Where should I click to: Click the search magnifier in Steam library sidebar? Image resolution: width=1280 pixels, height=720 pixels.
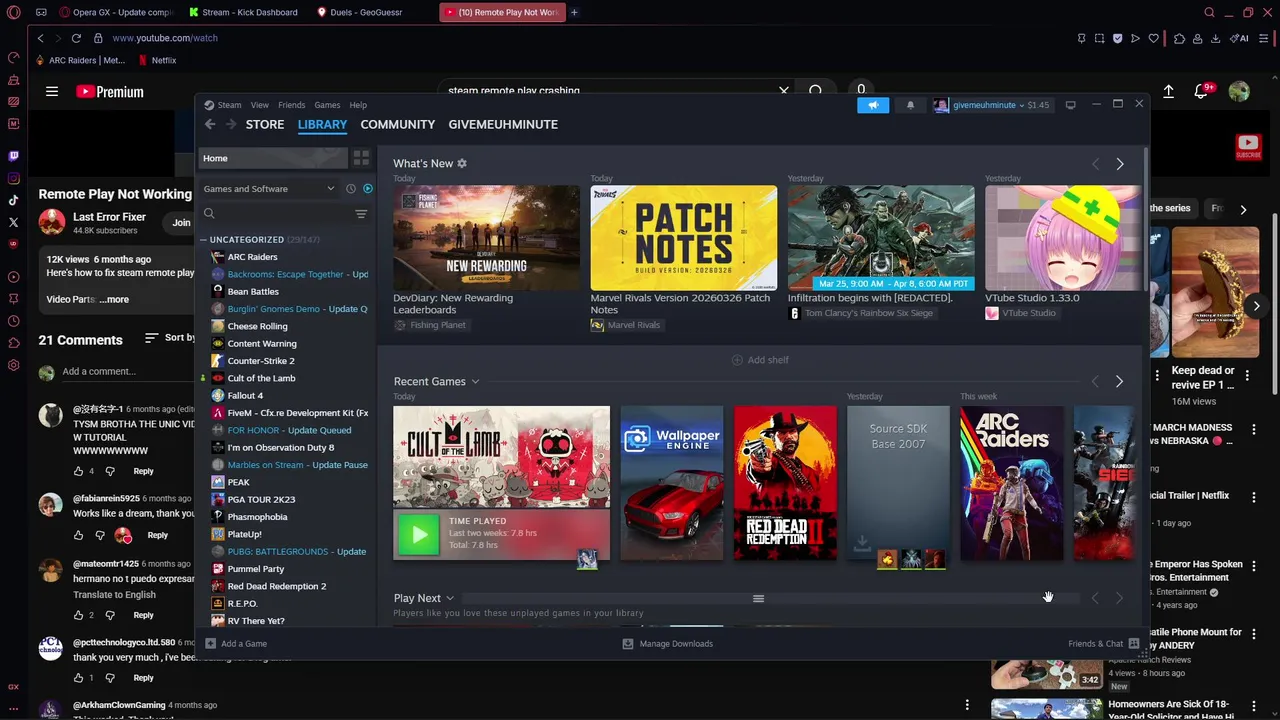click(209, 213)
